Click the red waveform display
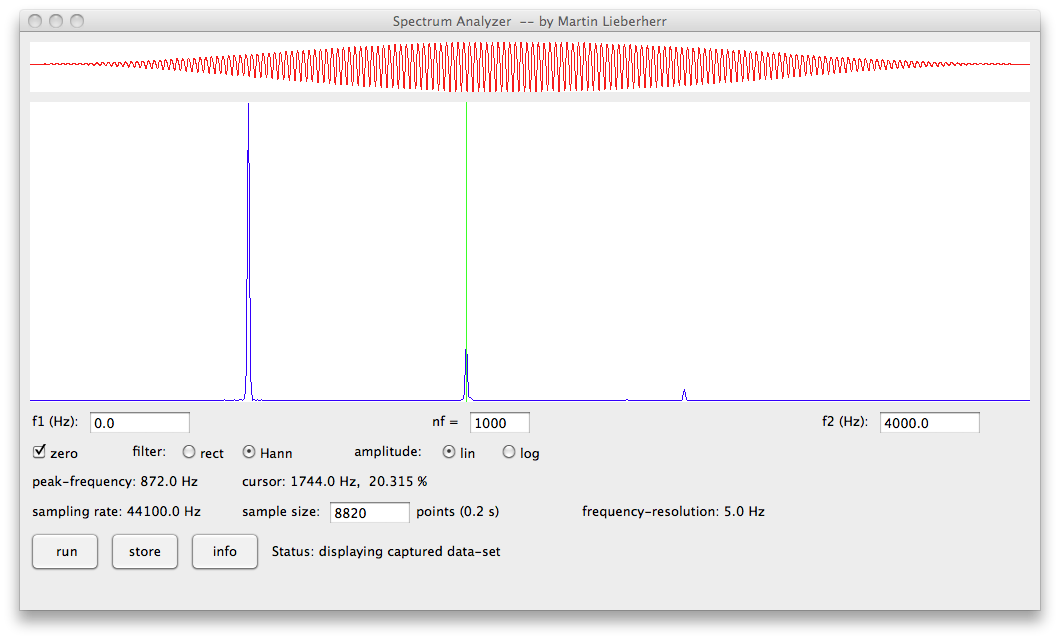The image size is (1060, 640). (x=529, y=66)
